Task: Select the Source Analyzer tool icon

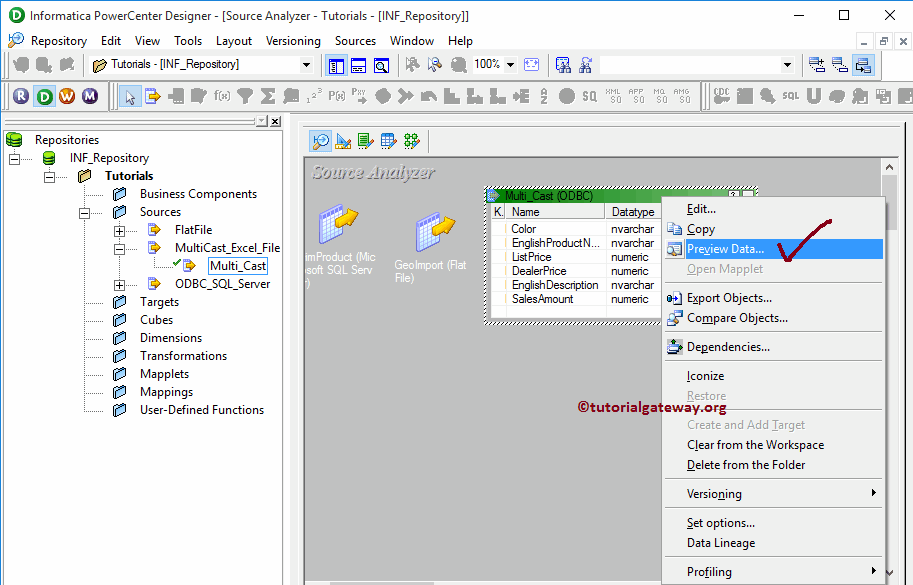Action: click(x=321, y=141)
